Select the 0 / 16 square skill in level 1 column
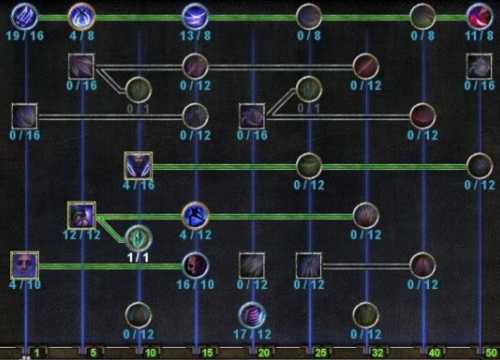Screen dimensions: 500x360 click(x=24, y=116)
